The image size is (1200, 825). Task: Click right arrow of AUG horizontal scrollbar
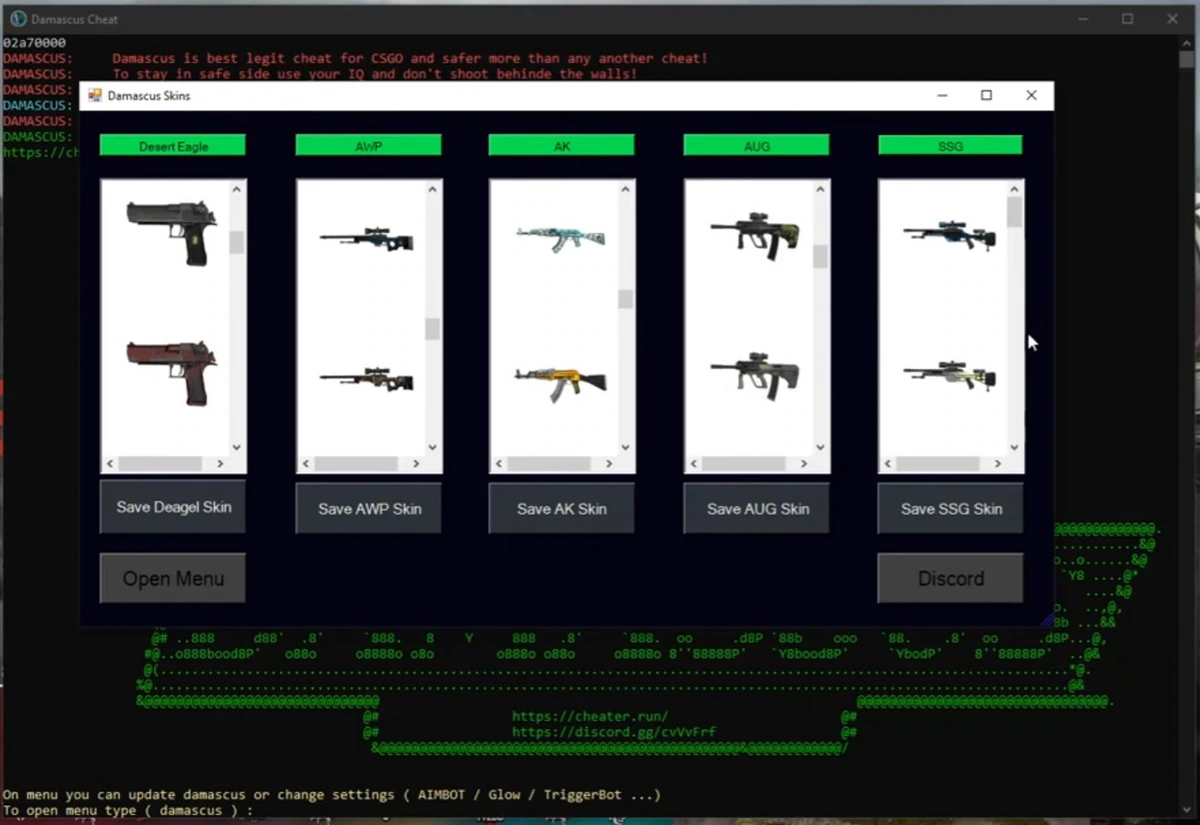804,464
